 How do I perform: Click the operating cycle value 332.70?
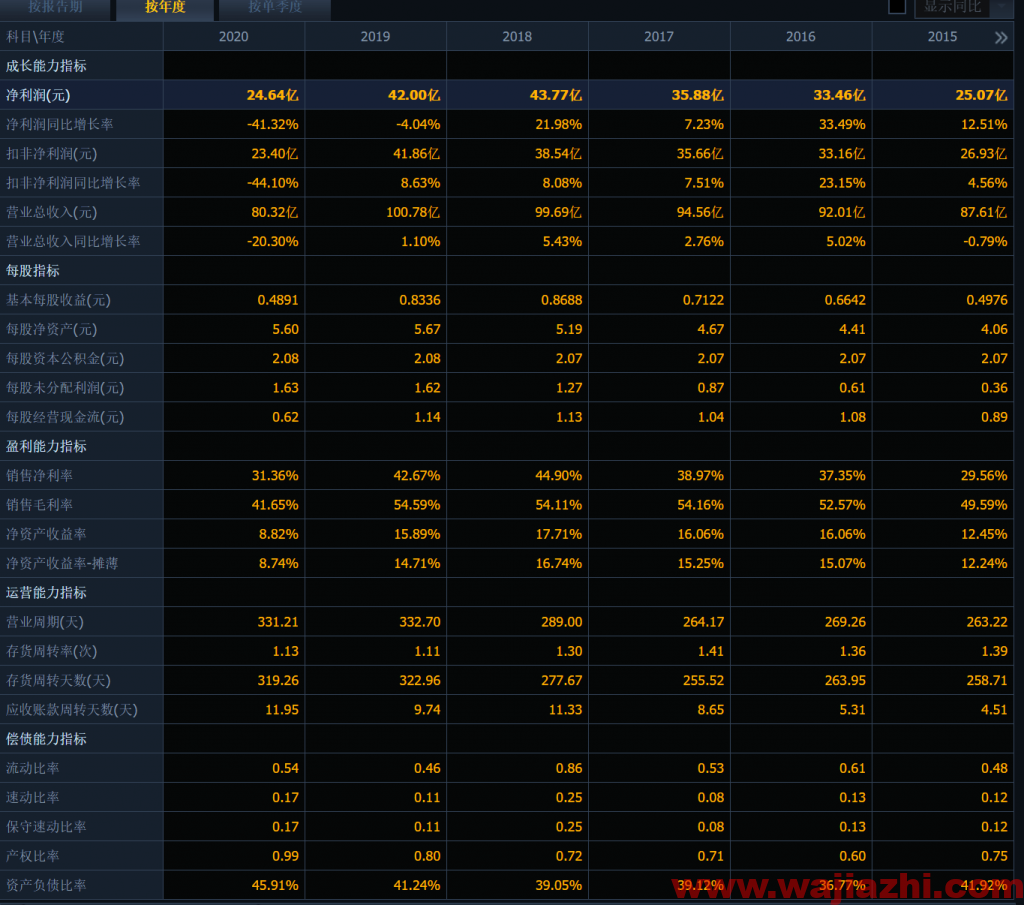(420, 622)
